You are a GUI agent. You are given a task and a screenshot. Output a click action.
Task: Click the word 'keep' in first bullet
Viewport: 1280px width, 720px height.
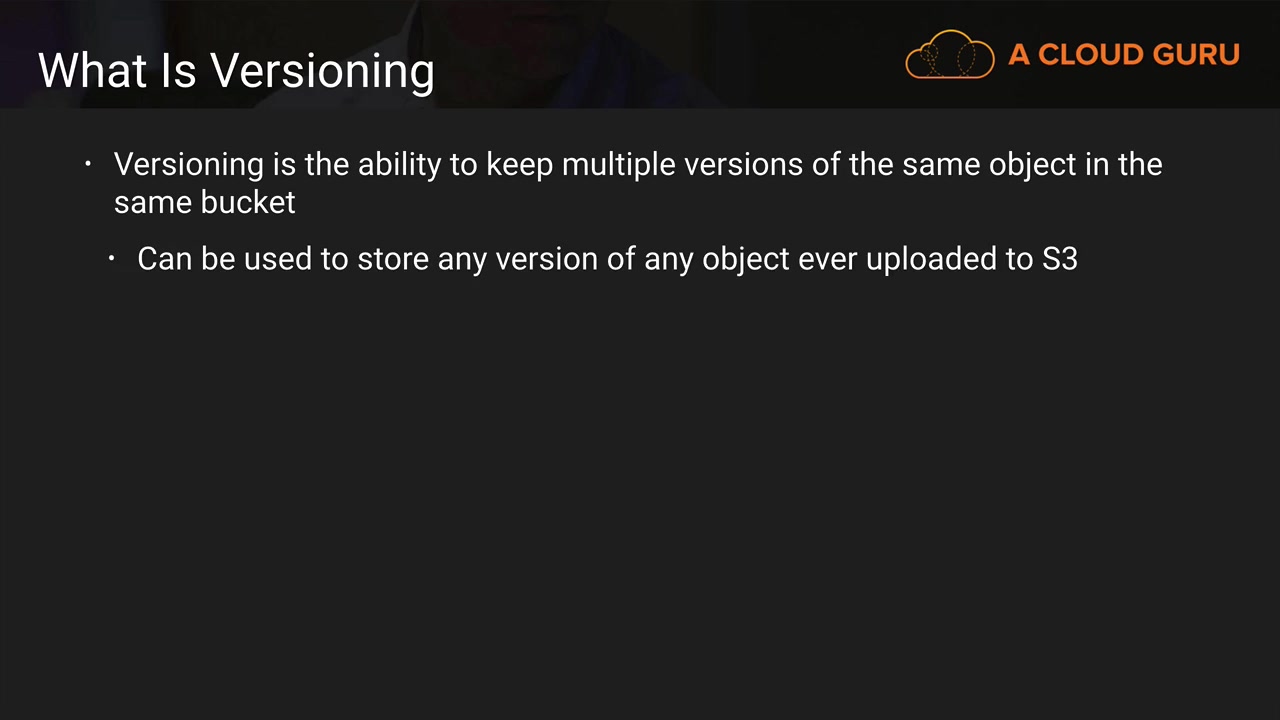click(519, 164)
